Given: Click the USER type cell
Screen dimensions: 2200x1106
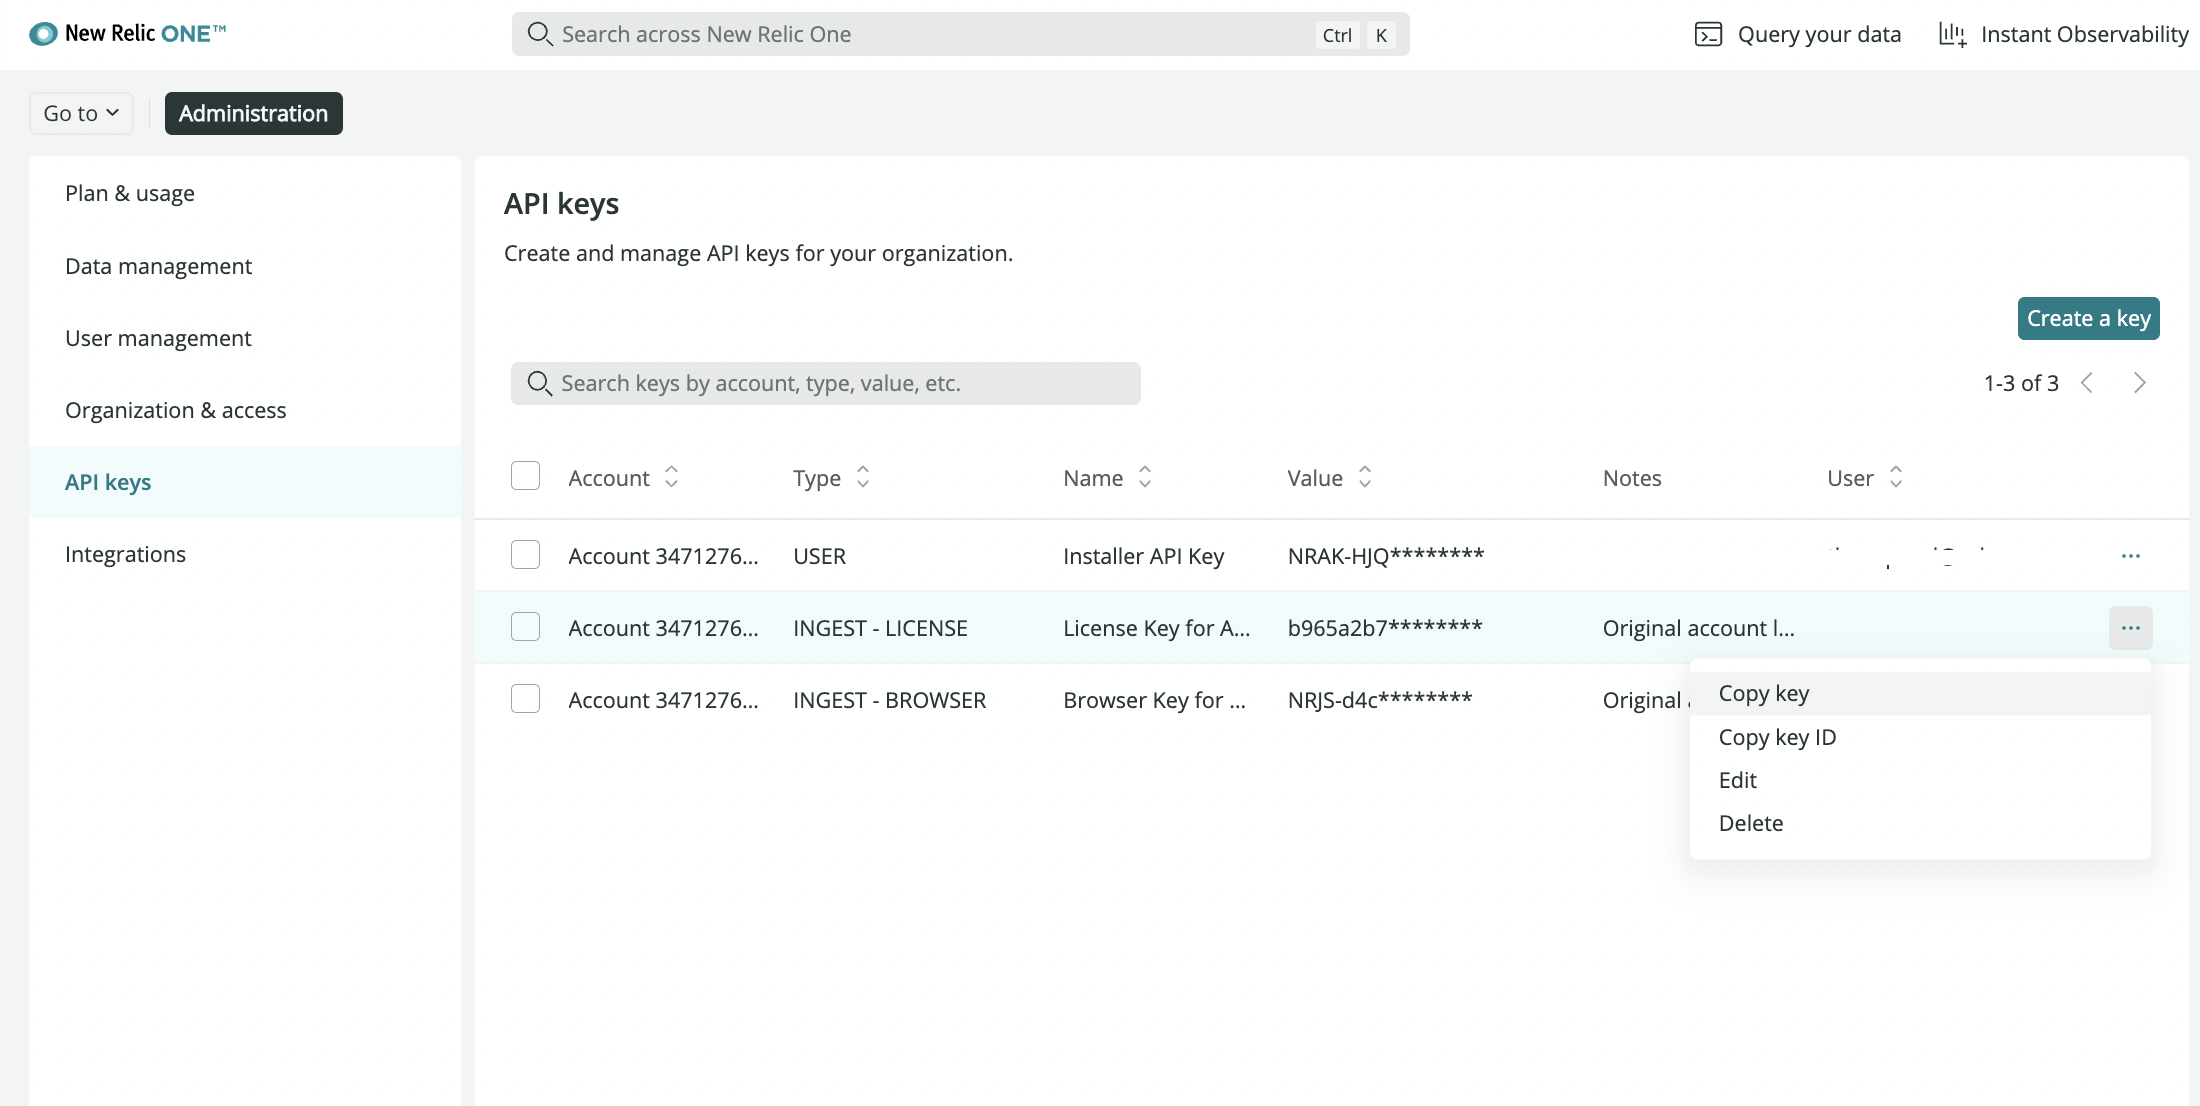Looking at the screenshot, I should tap(820, 556).
